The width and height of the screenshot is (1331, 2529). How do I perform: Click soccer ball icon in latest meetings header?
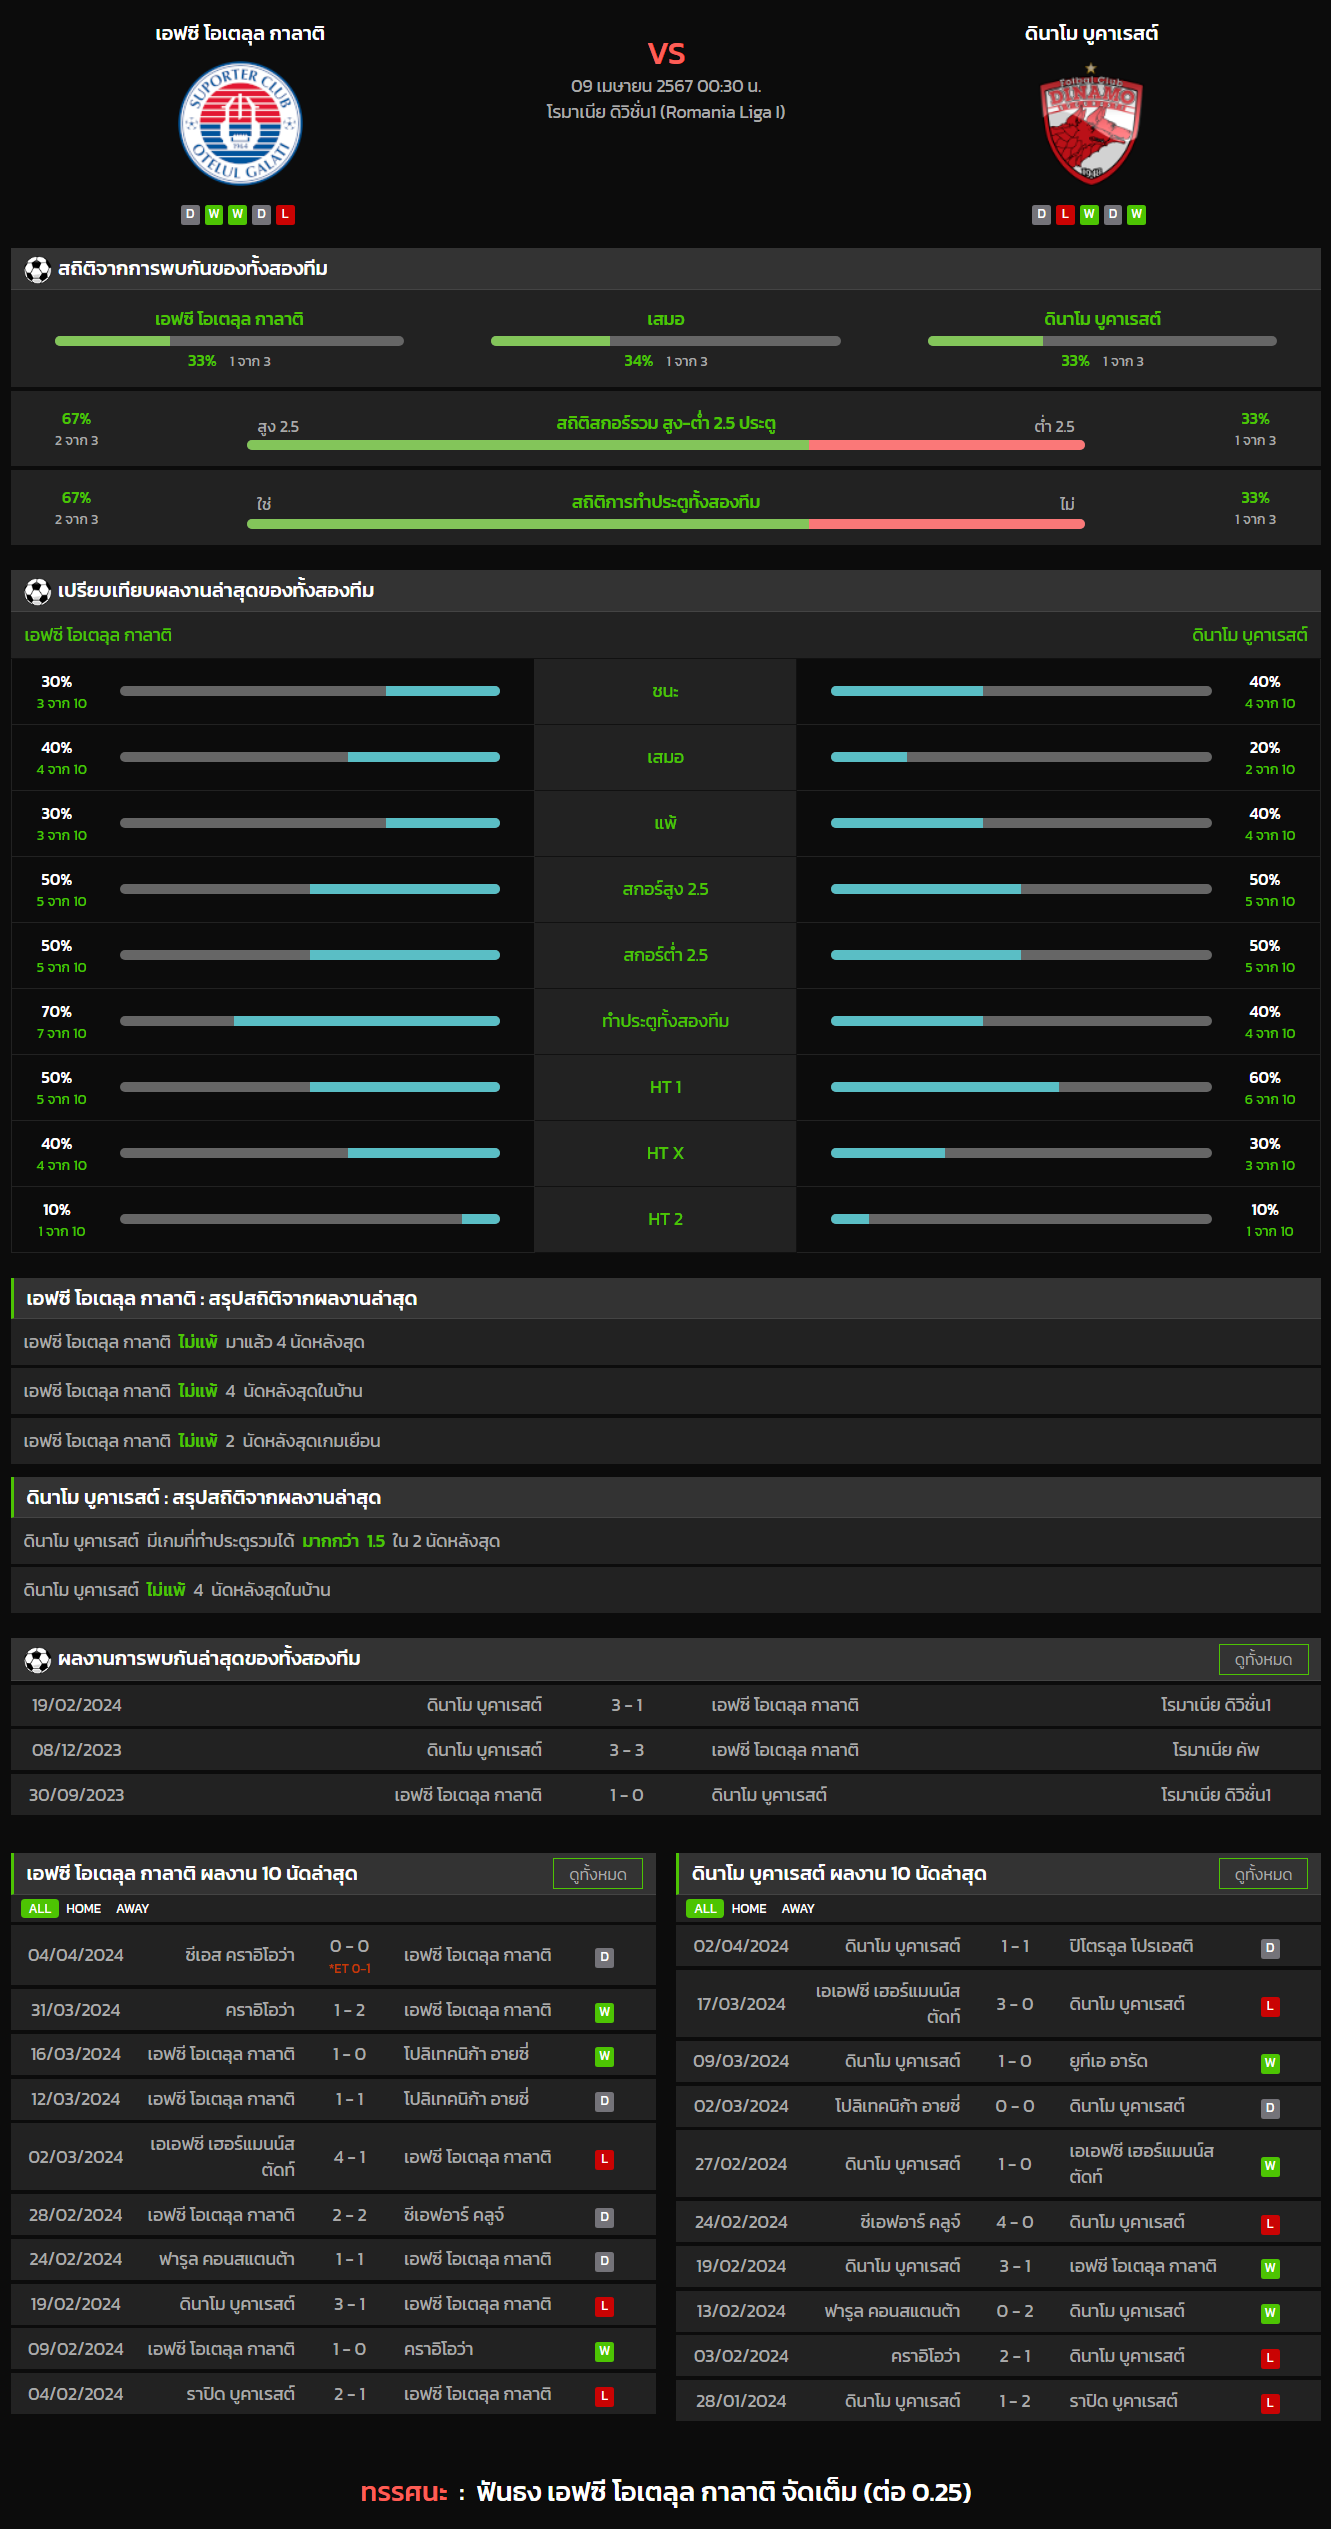tap(38, 1659)
